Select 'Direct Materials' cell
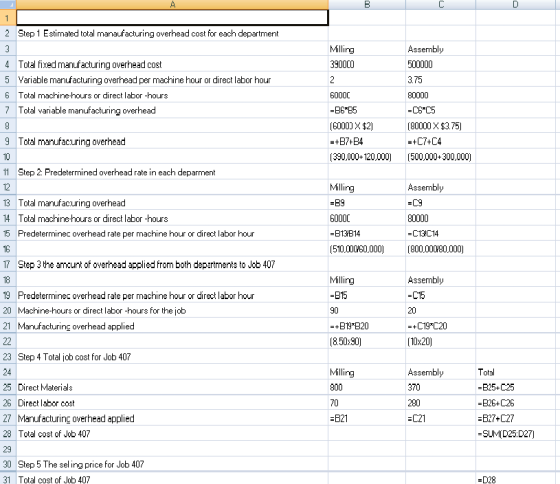560x484 pixels. click(172, 388)
